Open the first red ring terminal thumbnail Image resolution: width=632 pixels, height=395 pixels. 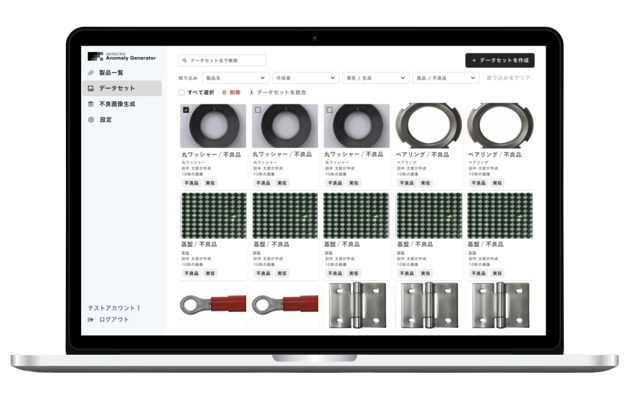tap(213, 304)
